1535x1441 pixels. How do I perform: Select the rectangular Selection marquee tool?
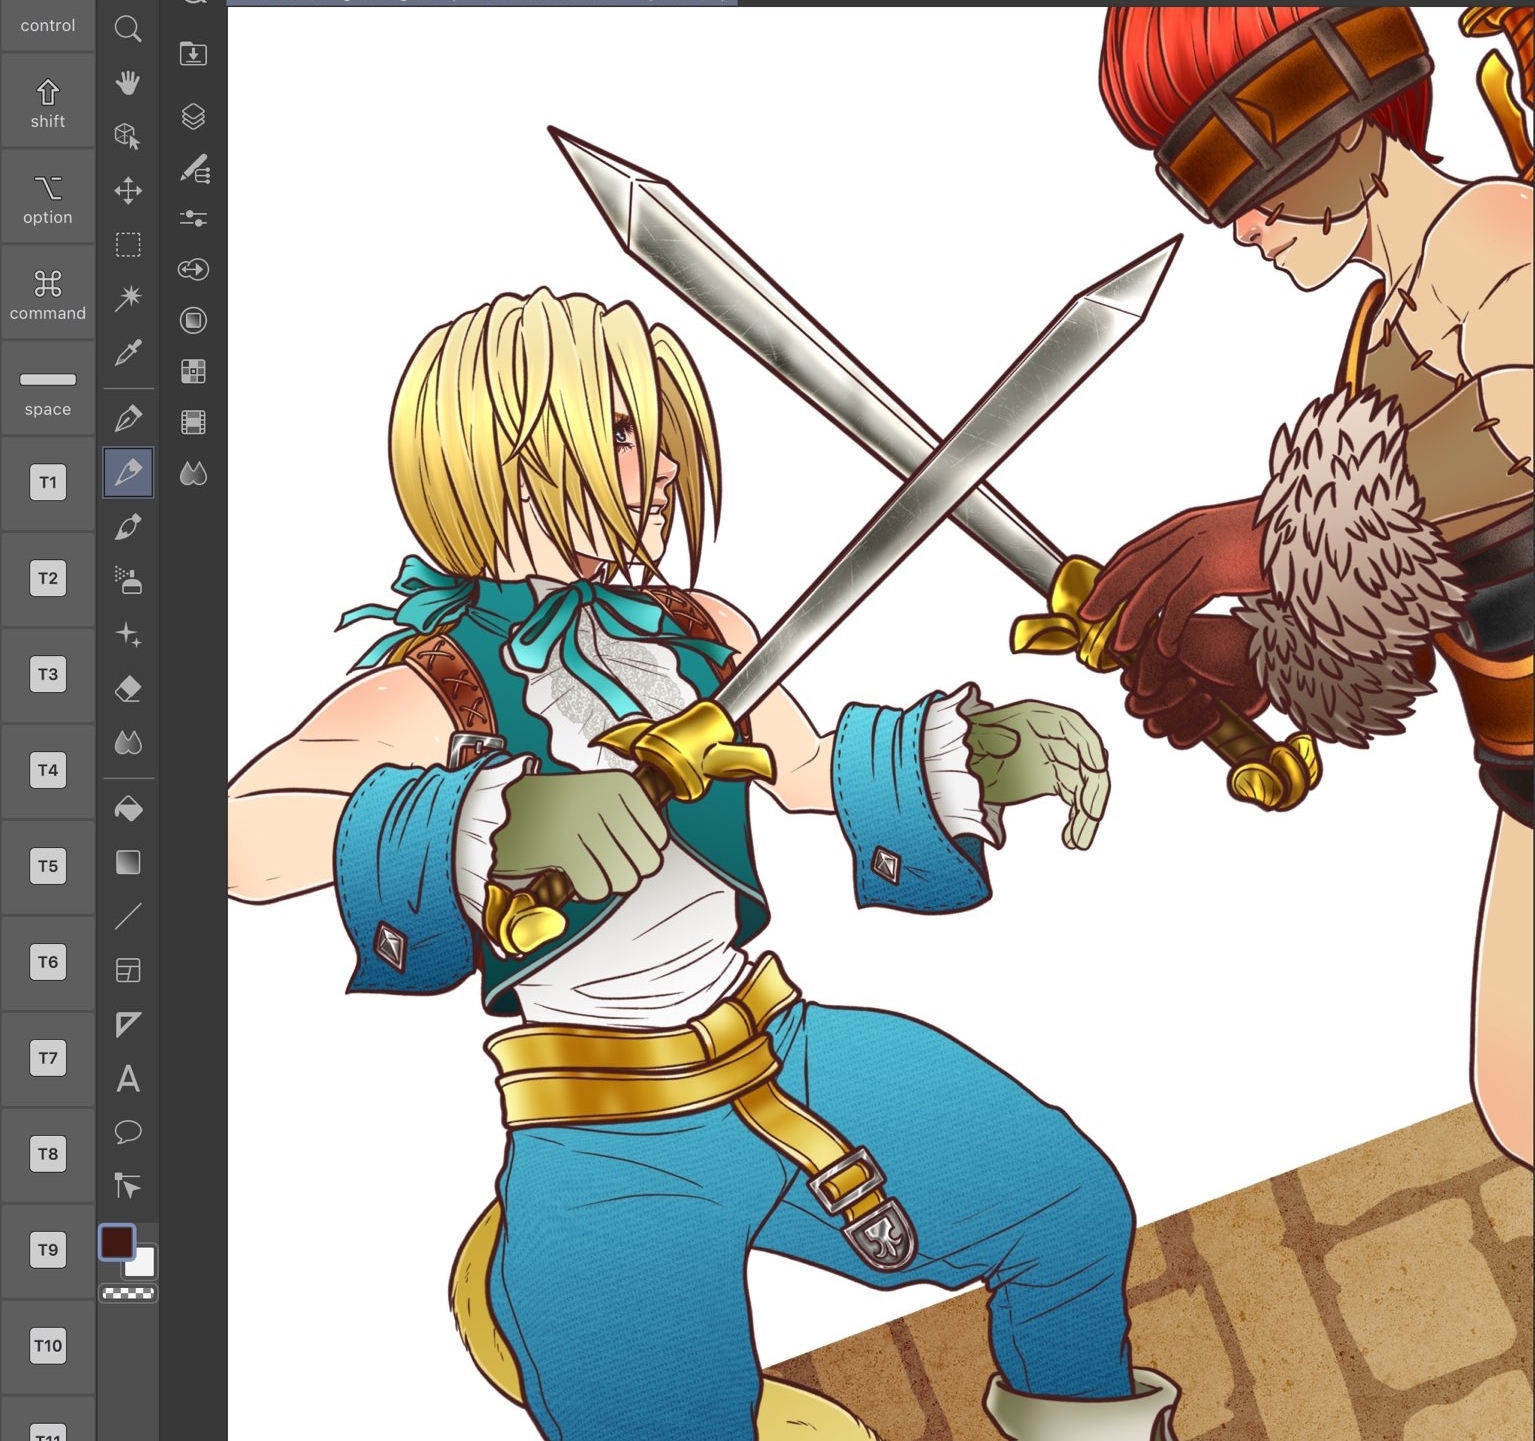point(128,244)
